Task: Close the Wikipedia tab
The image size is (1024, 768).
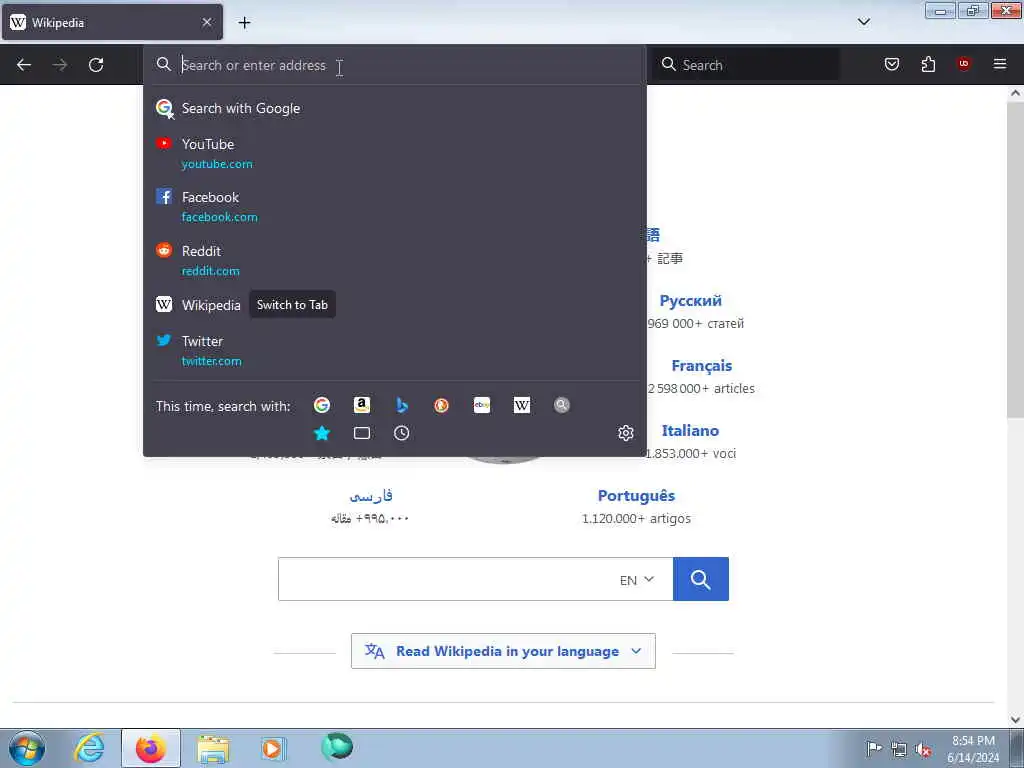Action: coord(207,22)
